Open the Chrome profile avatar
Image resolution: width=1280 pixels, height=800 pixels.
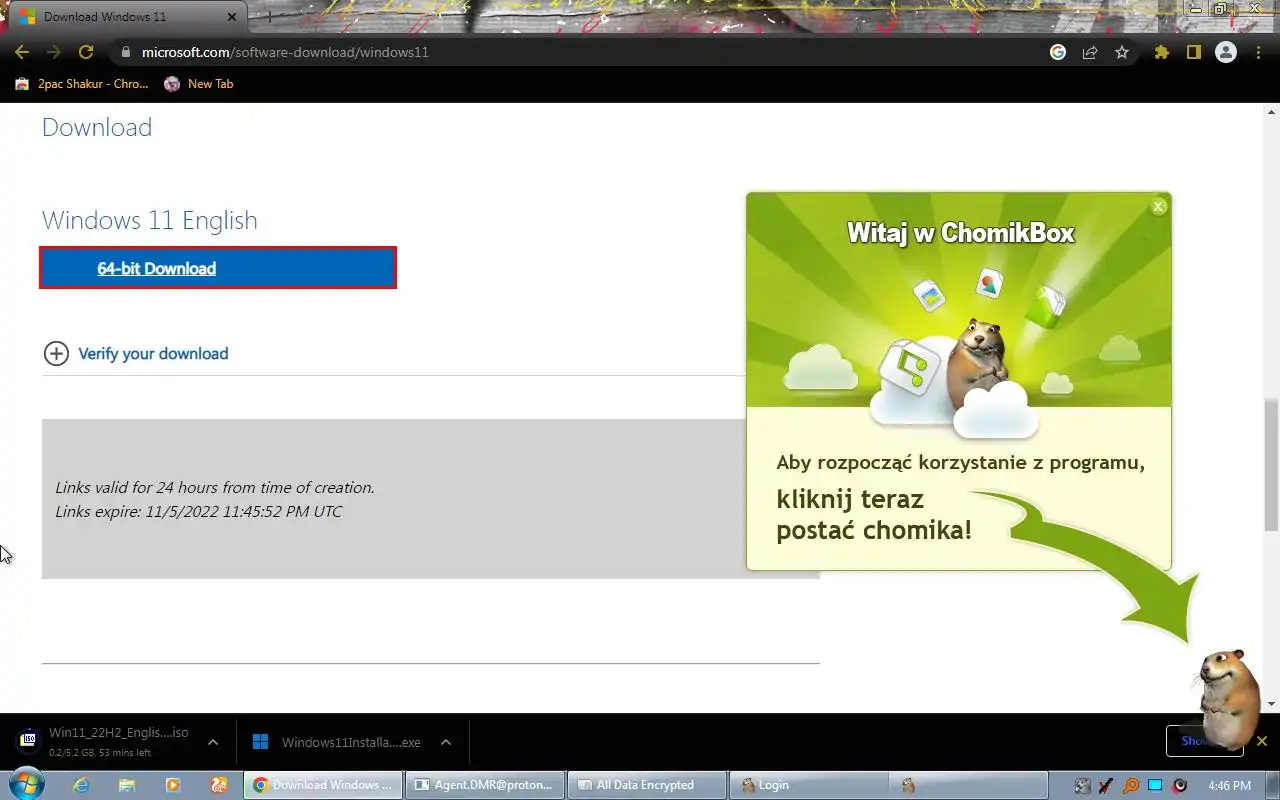click(x=1226, y=52)
